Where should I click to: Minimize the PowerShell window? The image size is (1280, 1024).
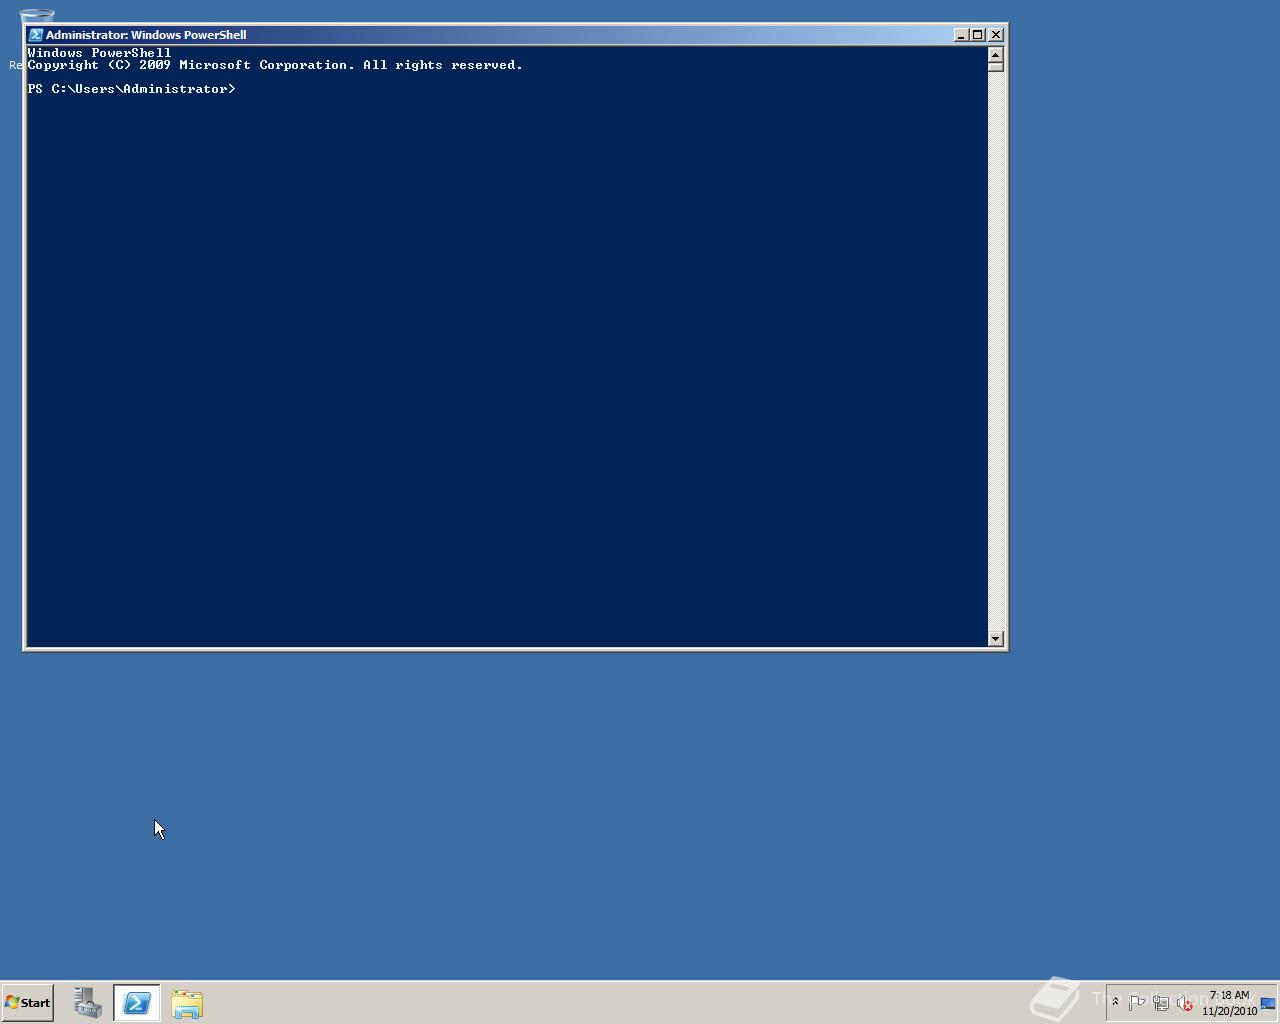(x=961, y=35)
